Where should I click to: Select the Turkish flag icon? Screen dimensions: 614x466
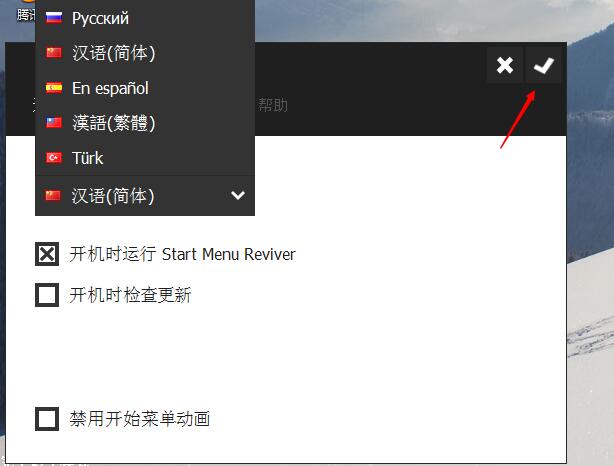click(x=54, y=158)
